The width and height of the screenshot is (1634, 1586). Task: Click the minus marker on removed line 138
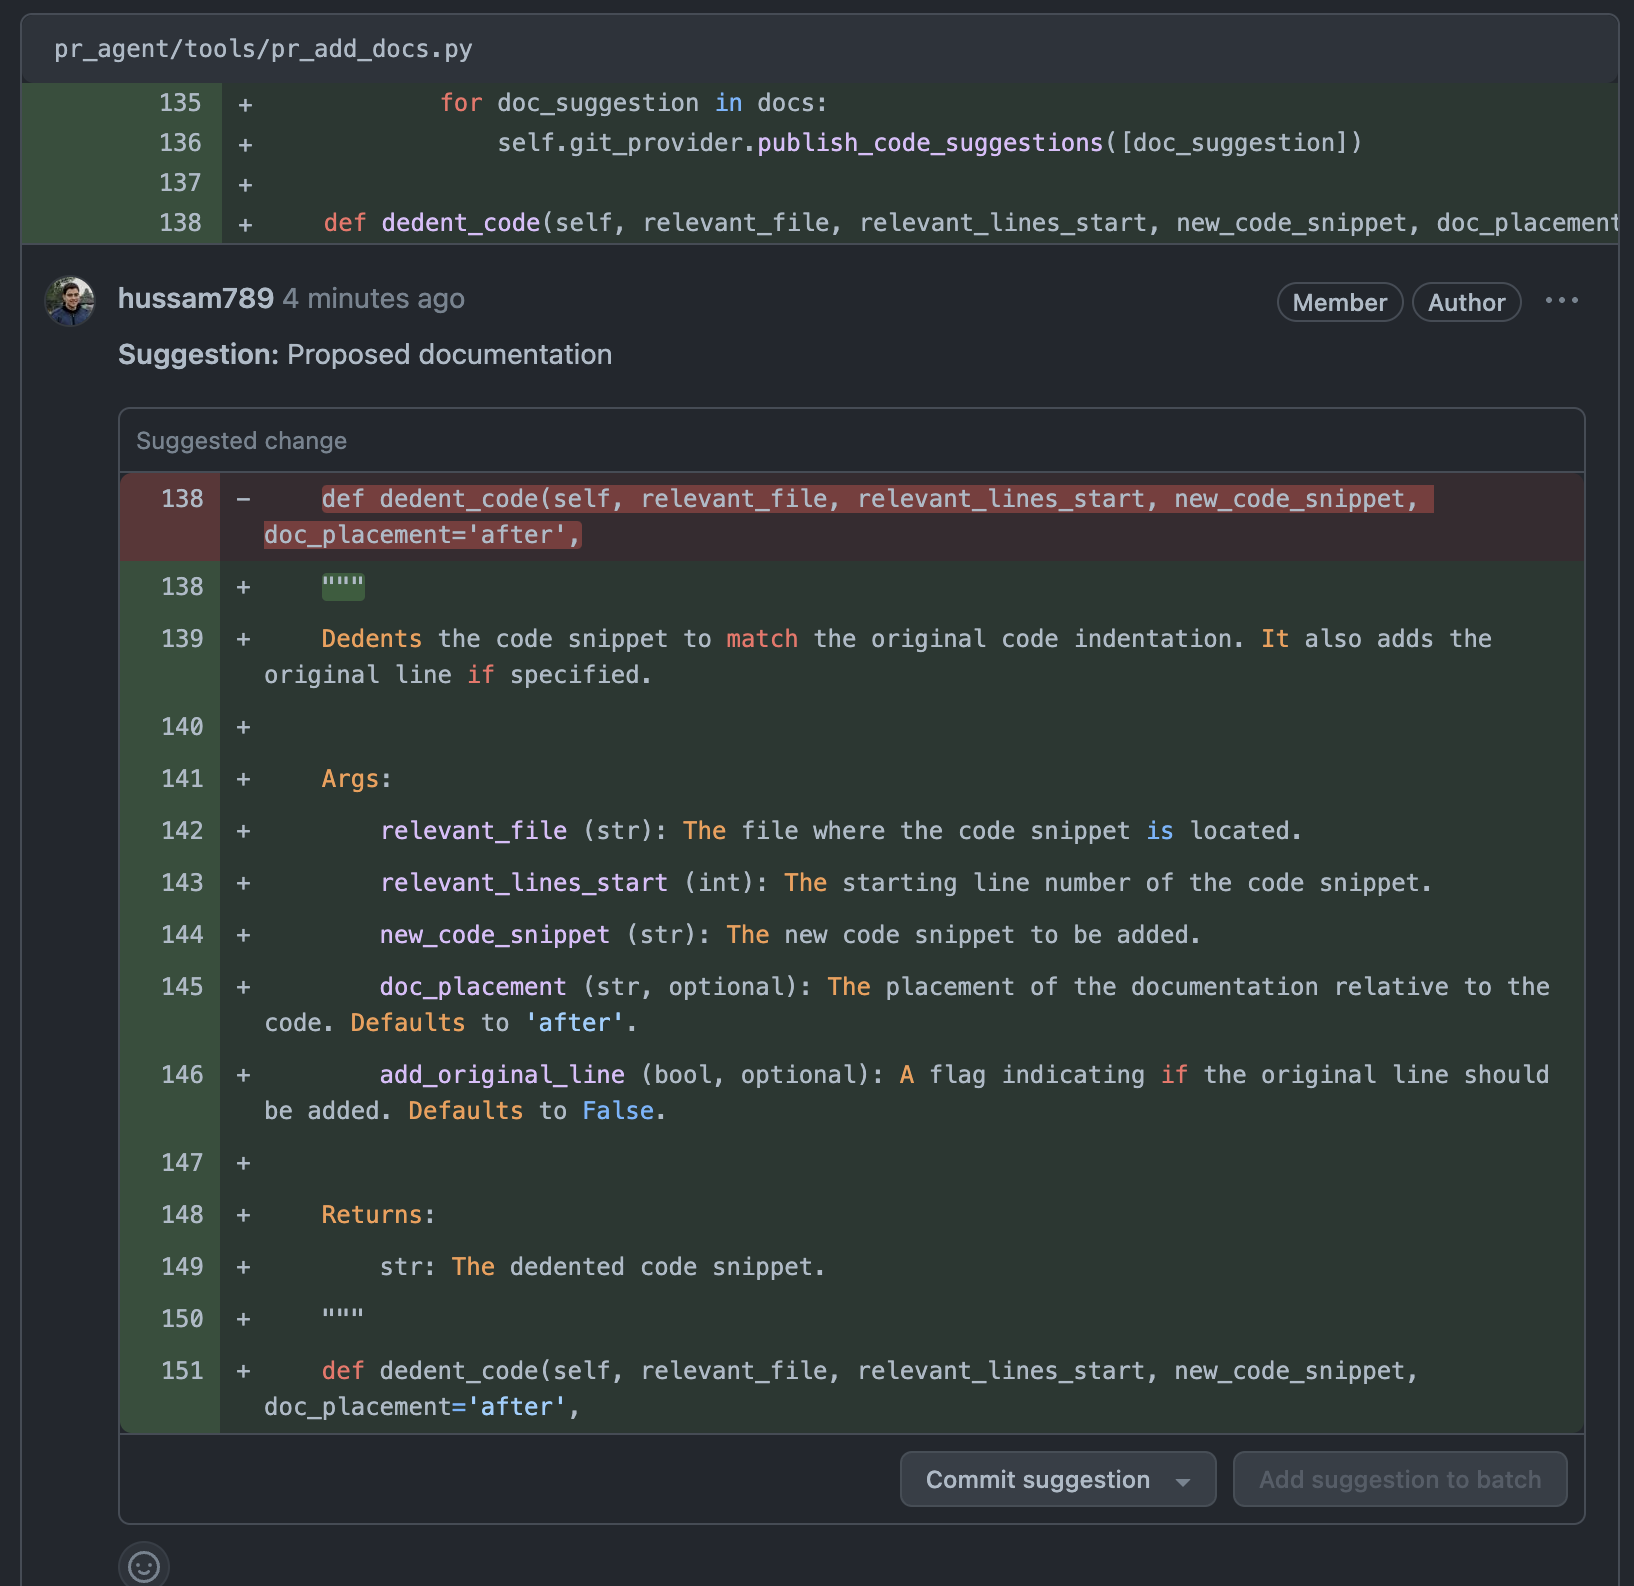coord(243,499)
